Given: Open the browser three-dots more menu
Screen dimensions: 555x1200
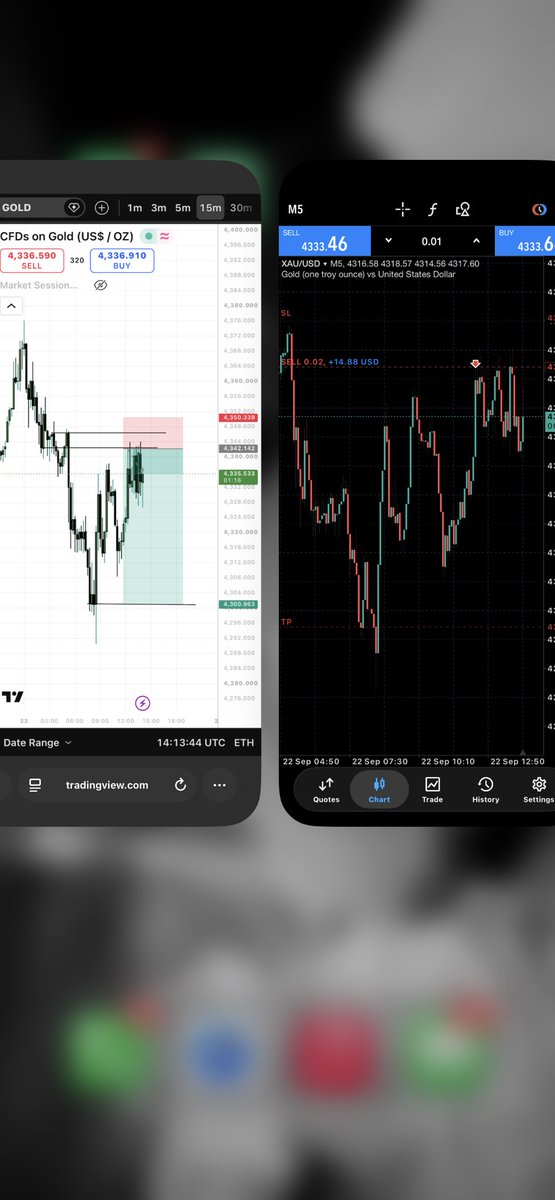Looking at the screenshot, I should tap(219, 785).
